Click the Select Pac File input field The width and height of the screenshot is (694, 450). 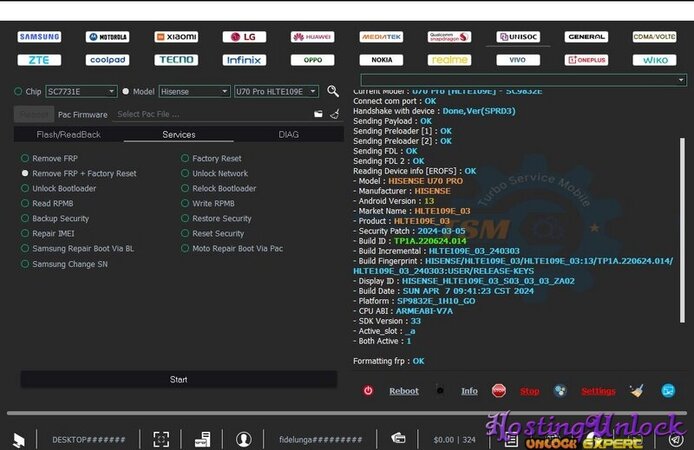[210, 114]
